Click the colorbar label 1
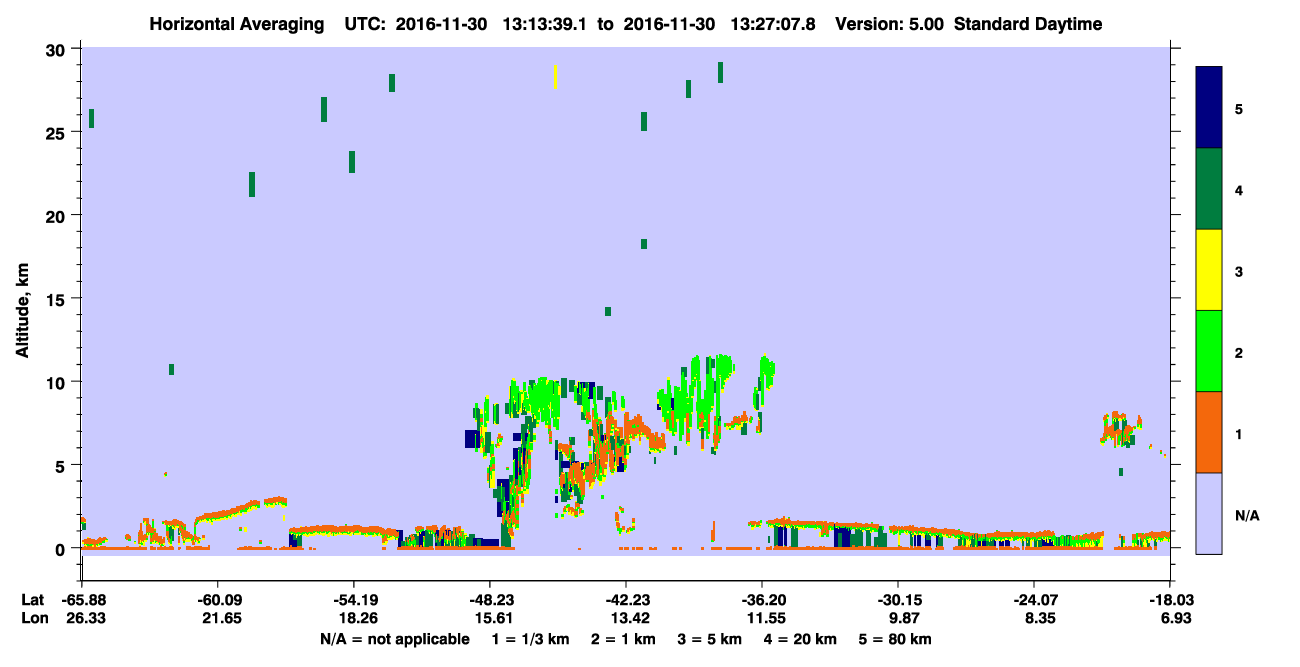The image size is (1300, 667). tap(1239, 434)
